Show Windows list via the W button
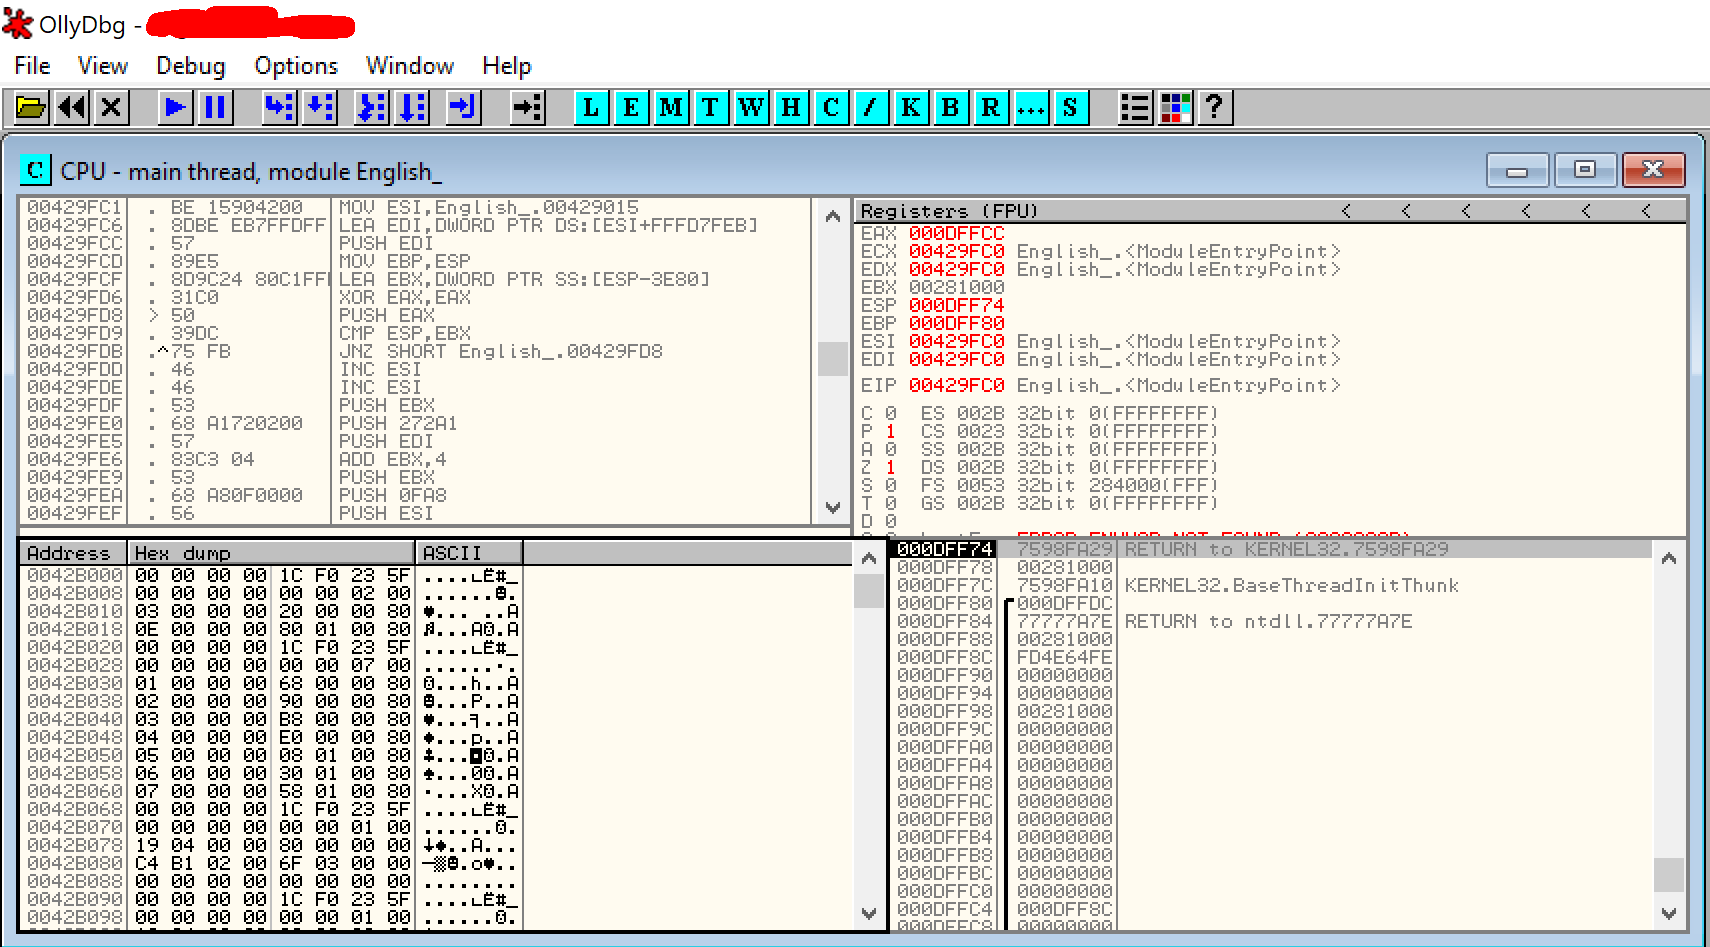This screenshot has width=1710, height=947. [751, 107]
